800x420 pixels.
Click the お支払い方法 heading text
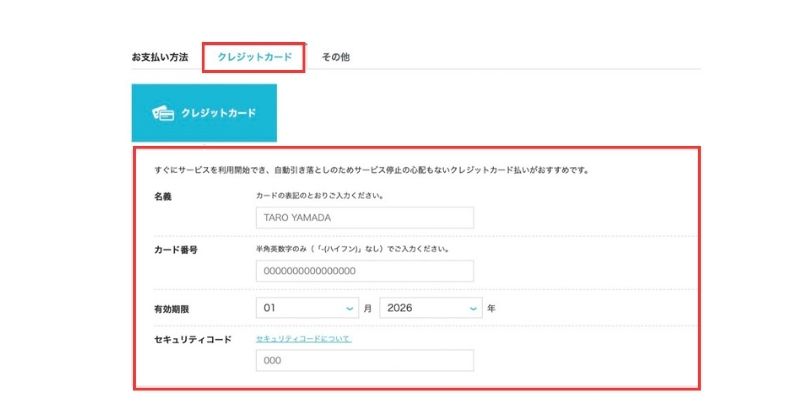pyautogui.click(x=160, y=57)
